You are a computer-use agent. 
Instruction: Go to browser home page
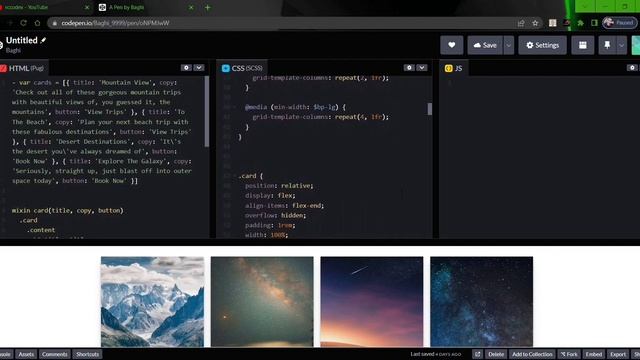[x=37, y=23]
